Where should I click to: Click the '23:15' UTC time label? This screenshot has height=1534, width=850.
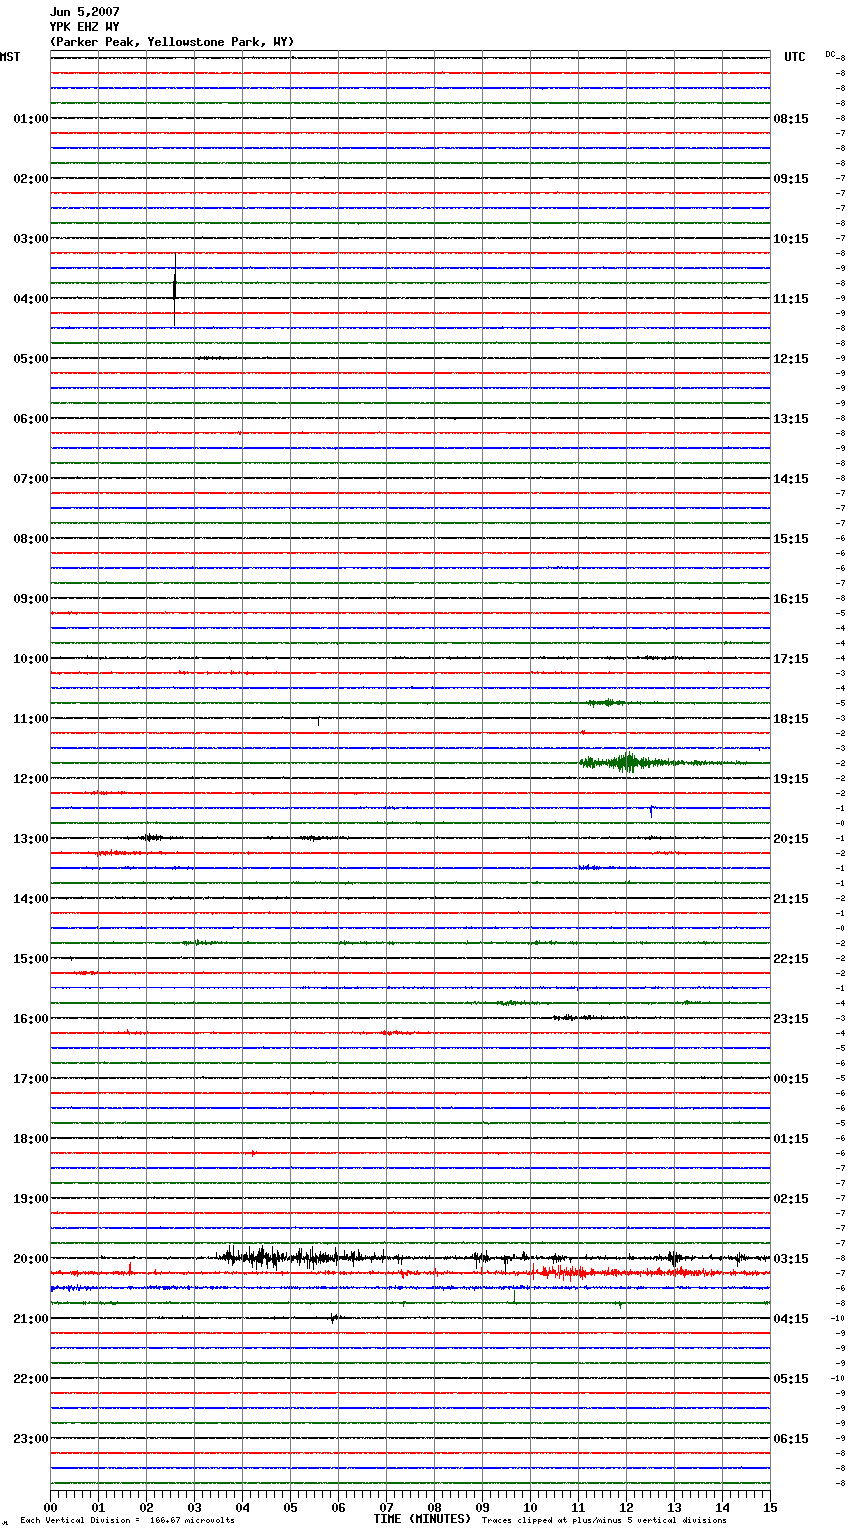(792, 1019)
